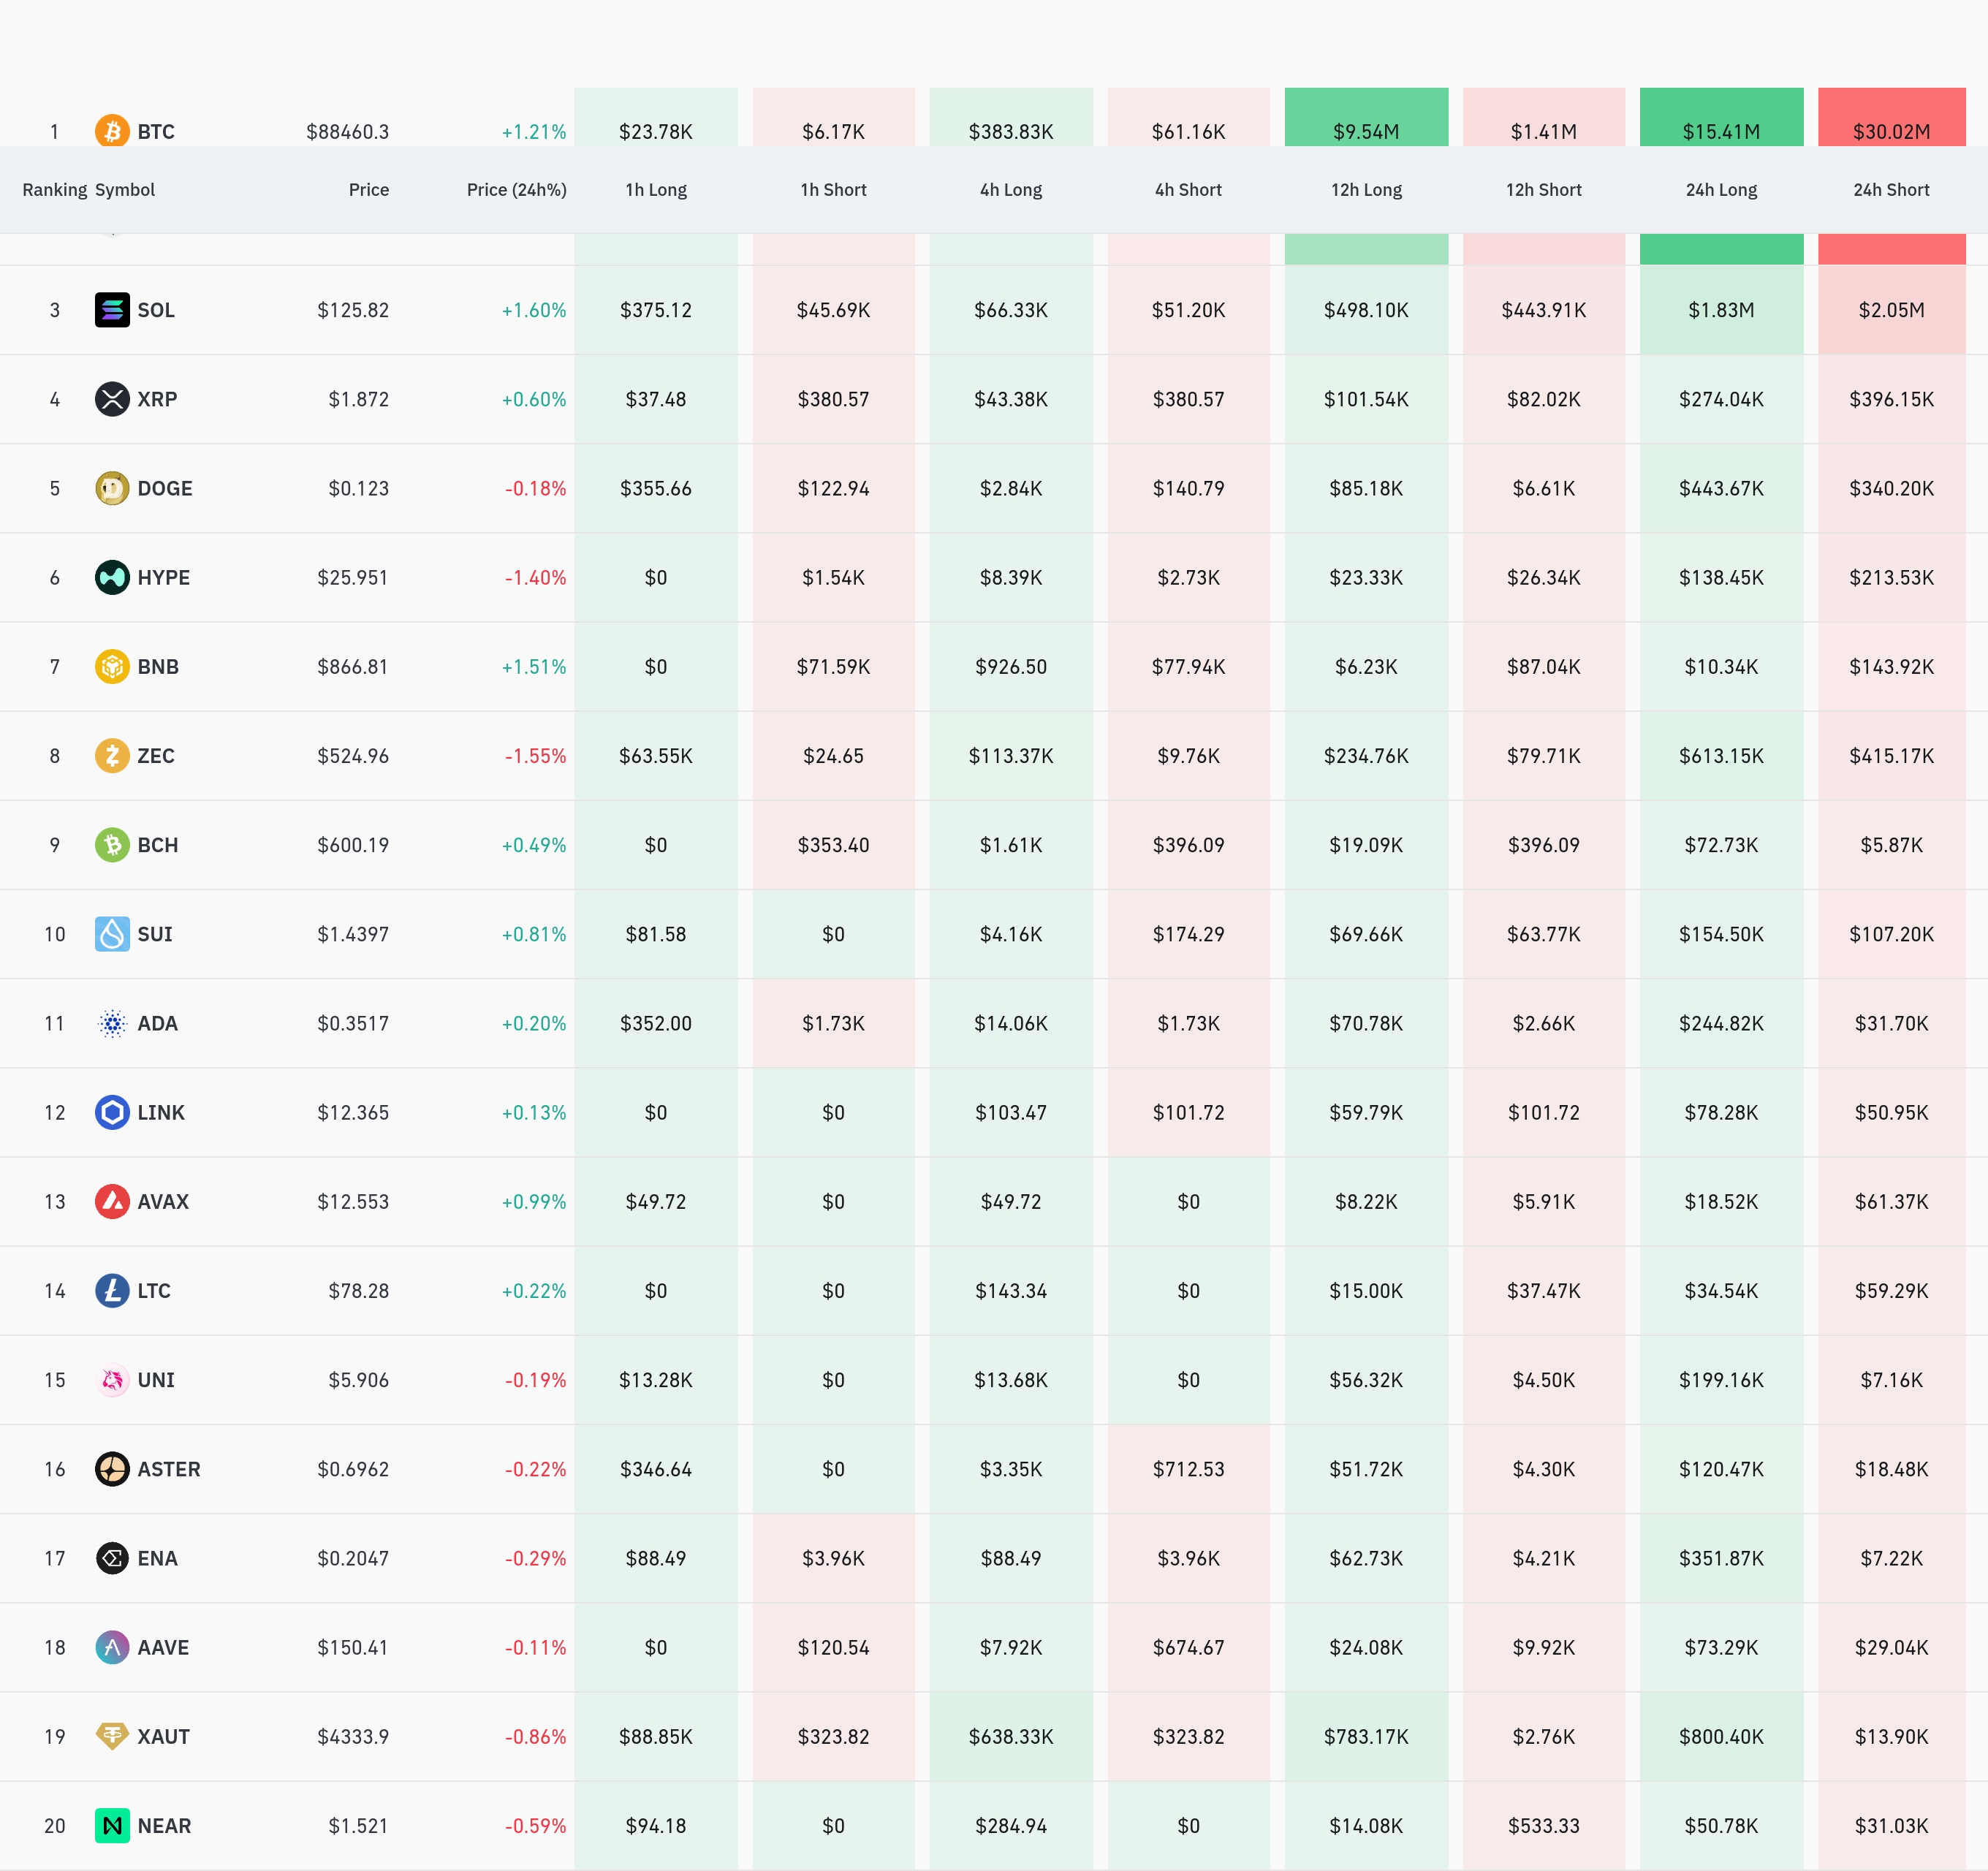Sort by the 1h Long column header

656,190
